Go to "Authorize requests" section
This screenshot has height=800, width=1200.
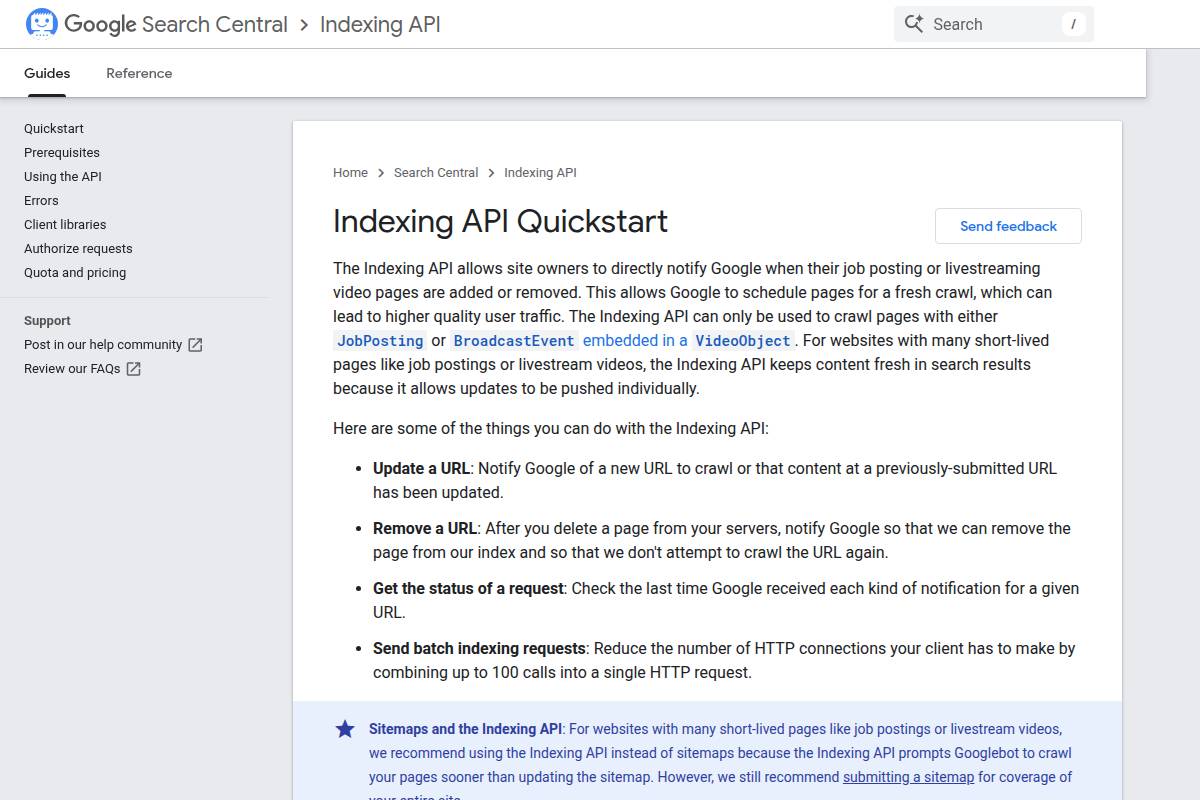tap(78, 248)
